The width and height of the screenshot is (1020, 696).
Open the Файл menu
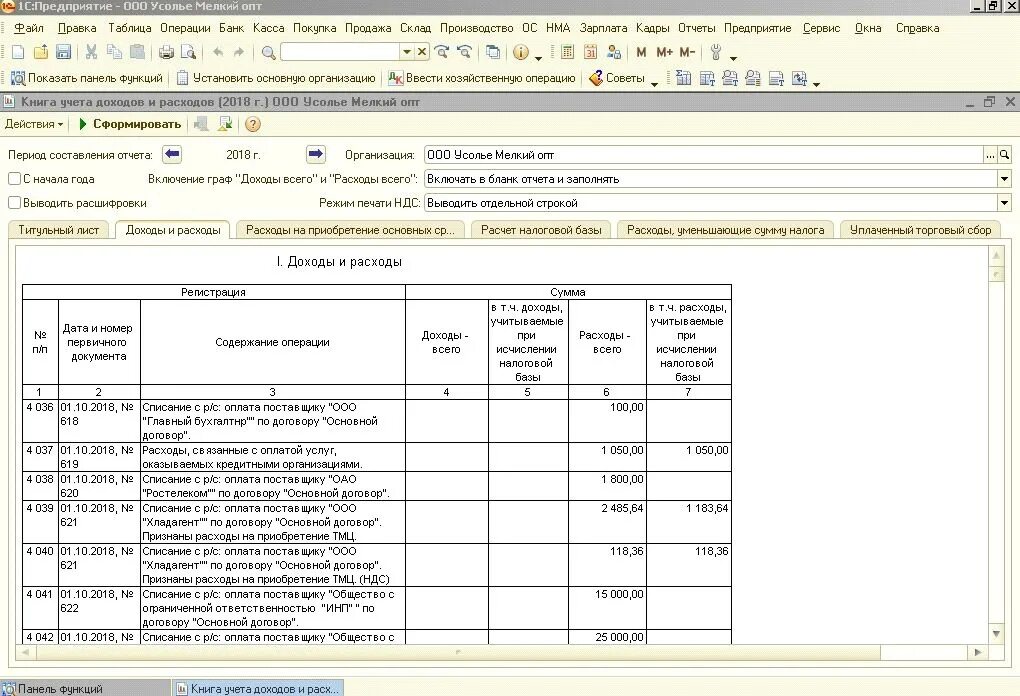[x=29, y=28]
